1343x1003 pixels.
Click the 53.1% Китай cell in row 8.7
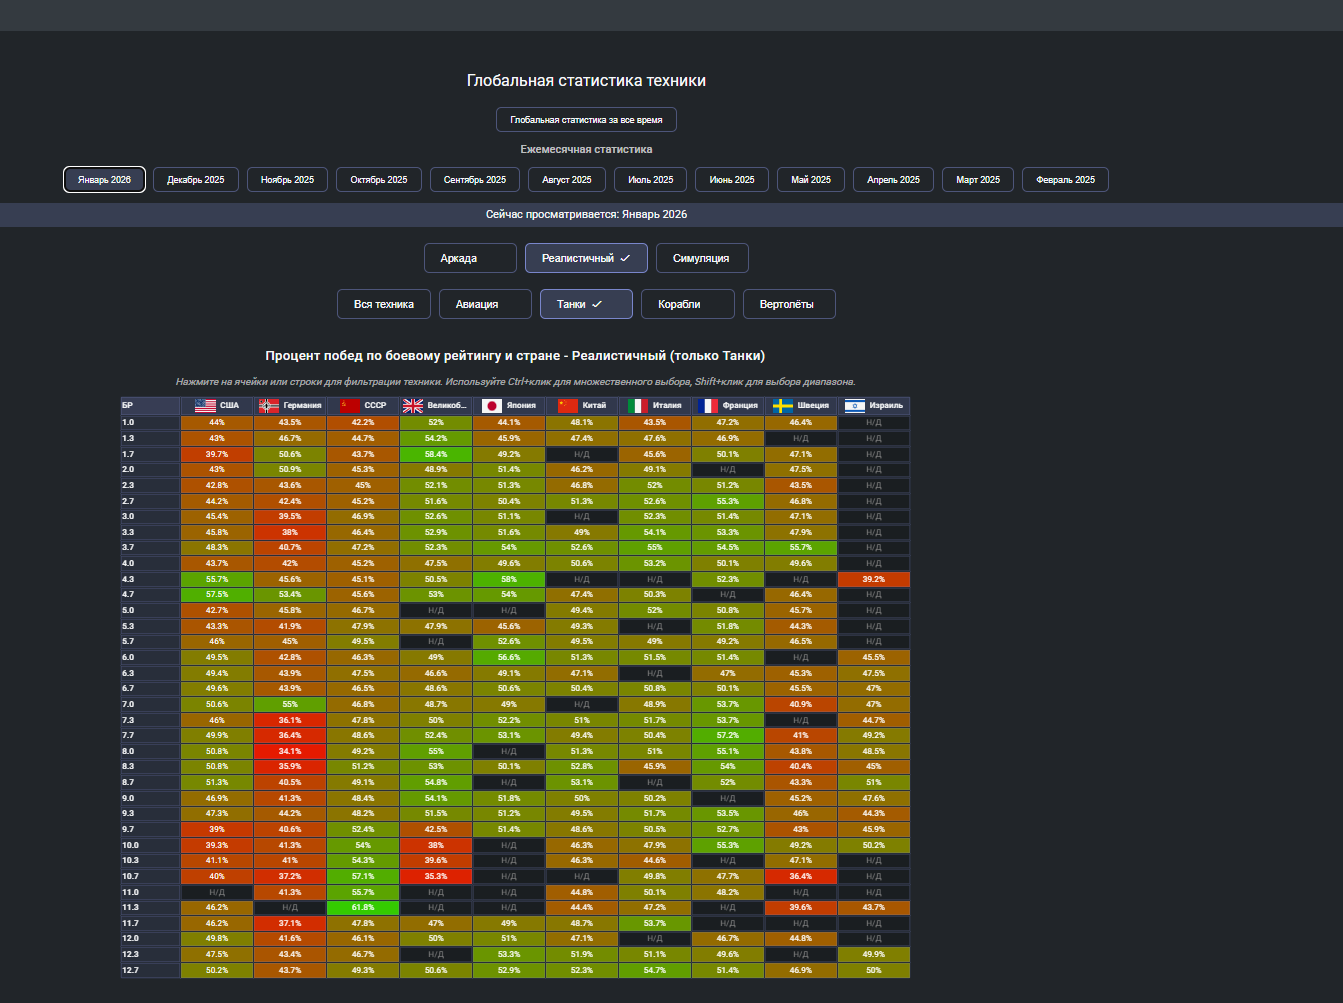pyautogui.click(x=582, y=782)
